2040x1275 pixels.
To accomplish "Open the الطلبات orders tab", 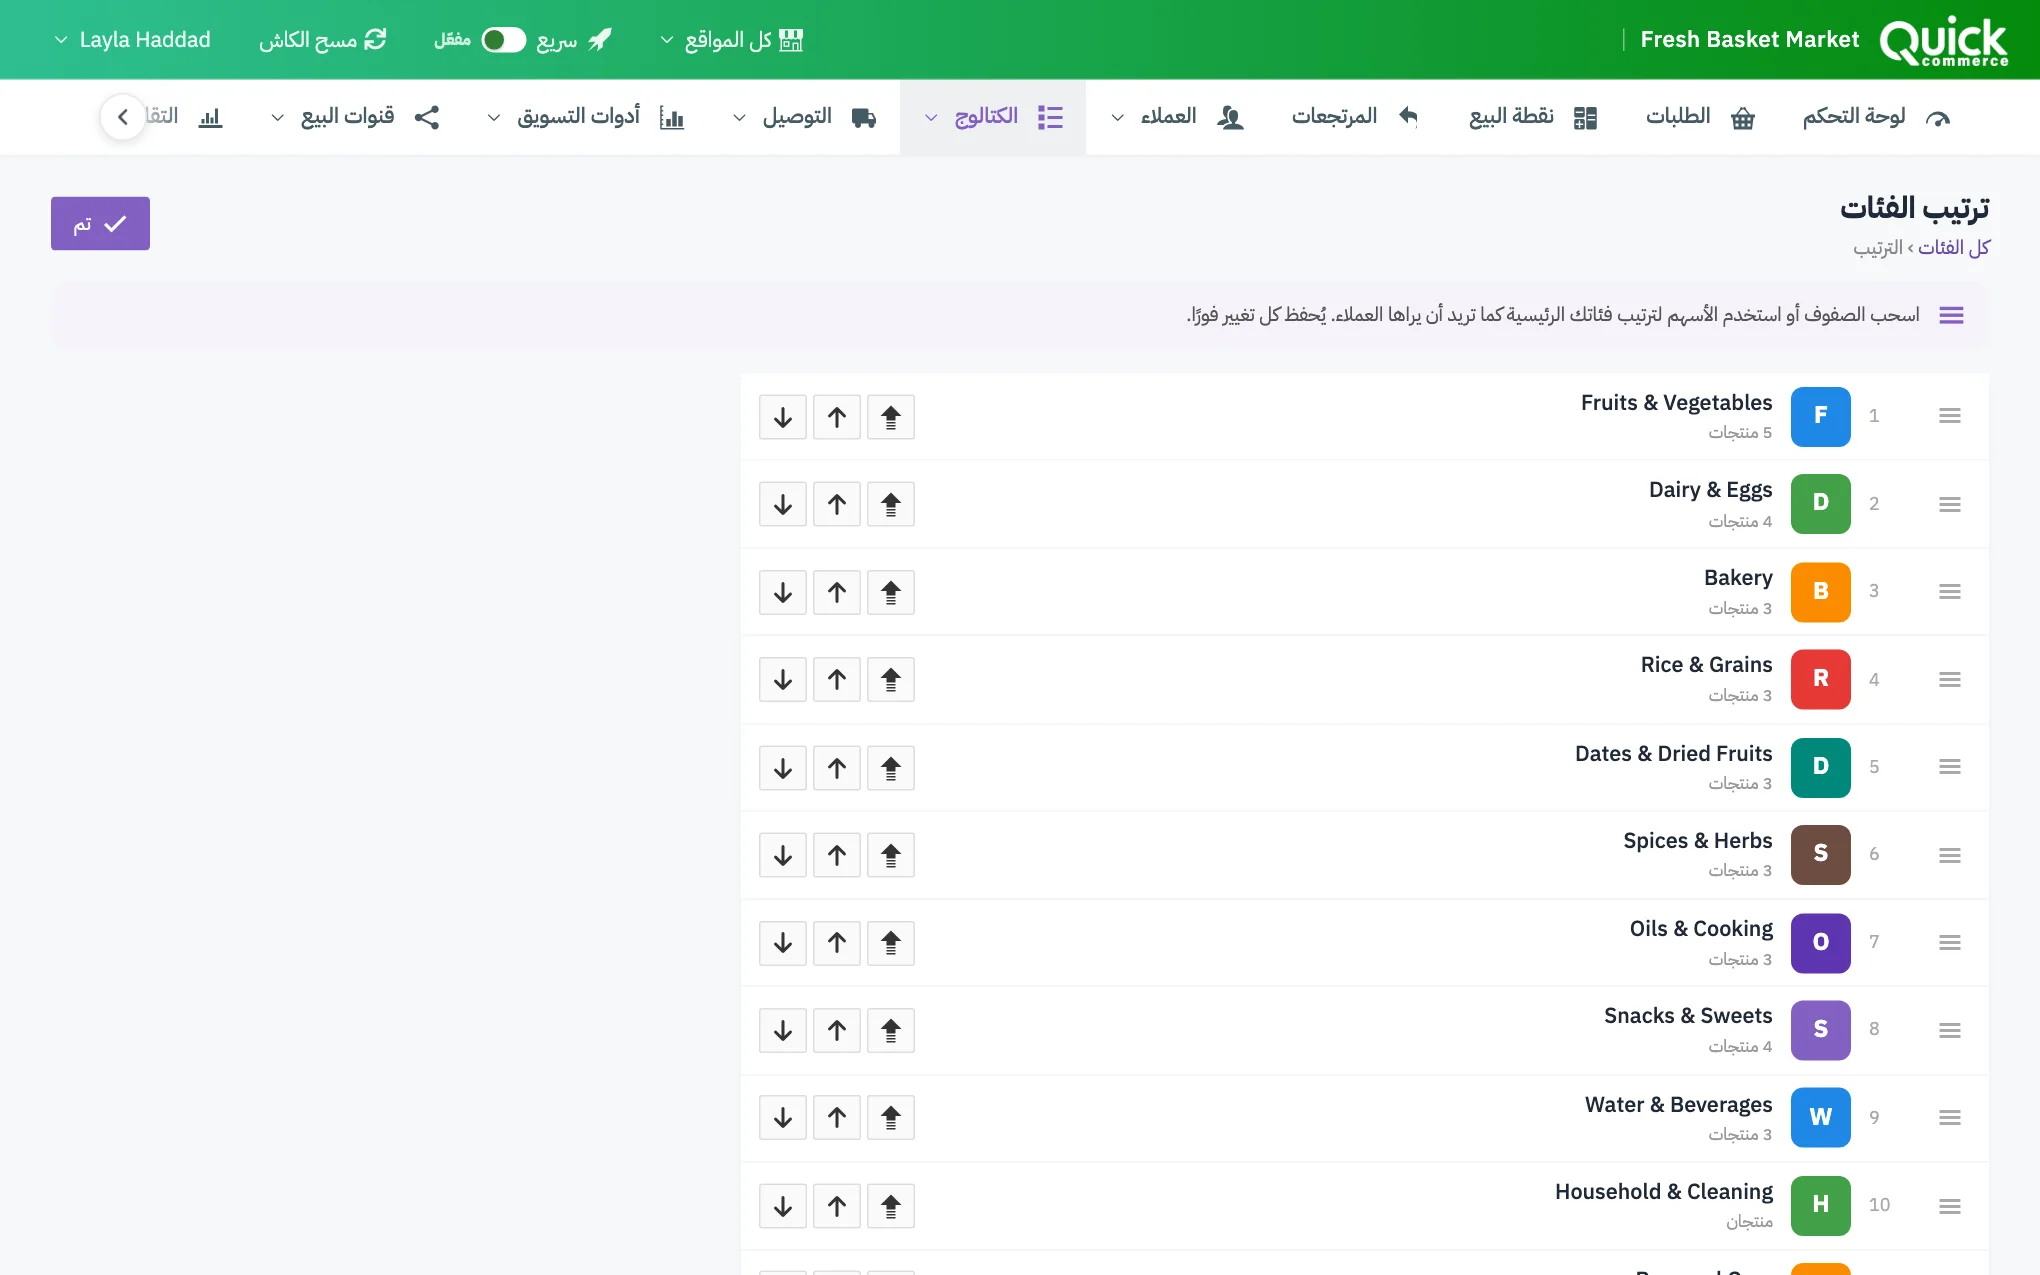I will (1700, 117).
